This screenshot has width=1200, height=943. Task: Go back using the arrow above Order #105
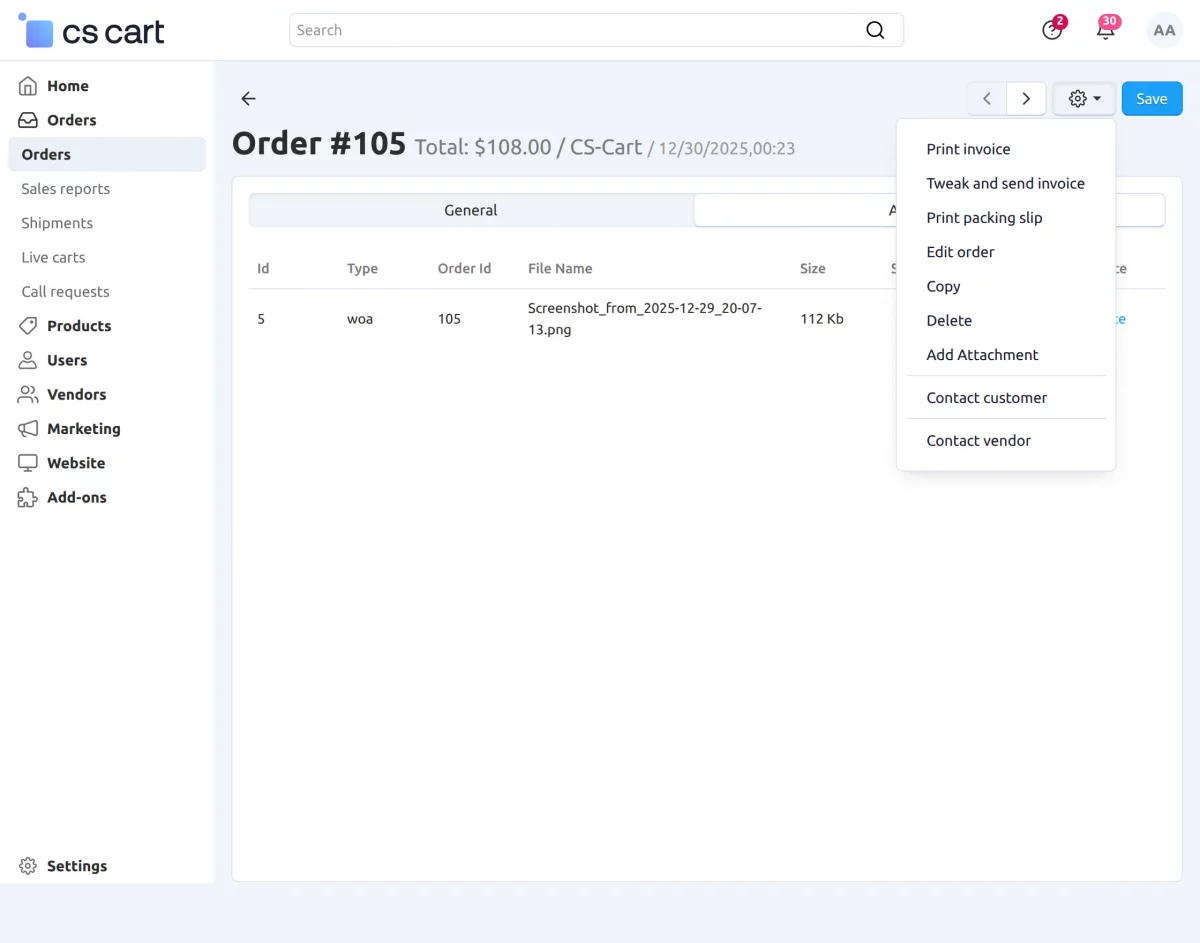248,98
